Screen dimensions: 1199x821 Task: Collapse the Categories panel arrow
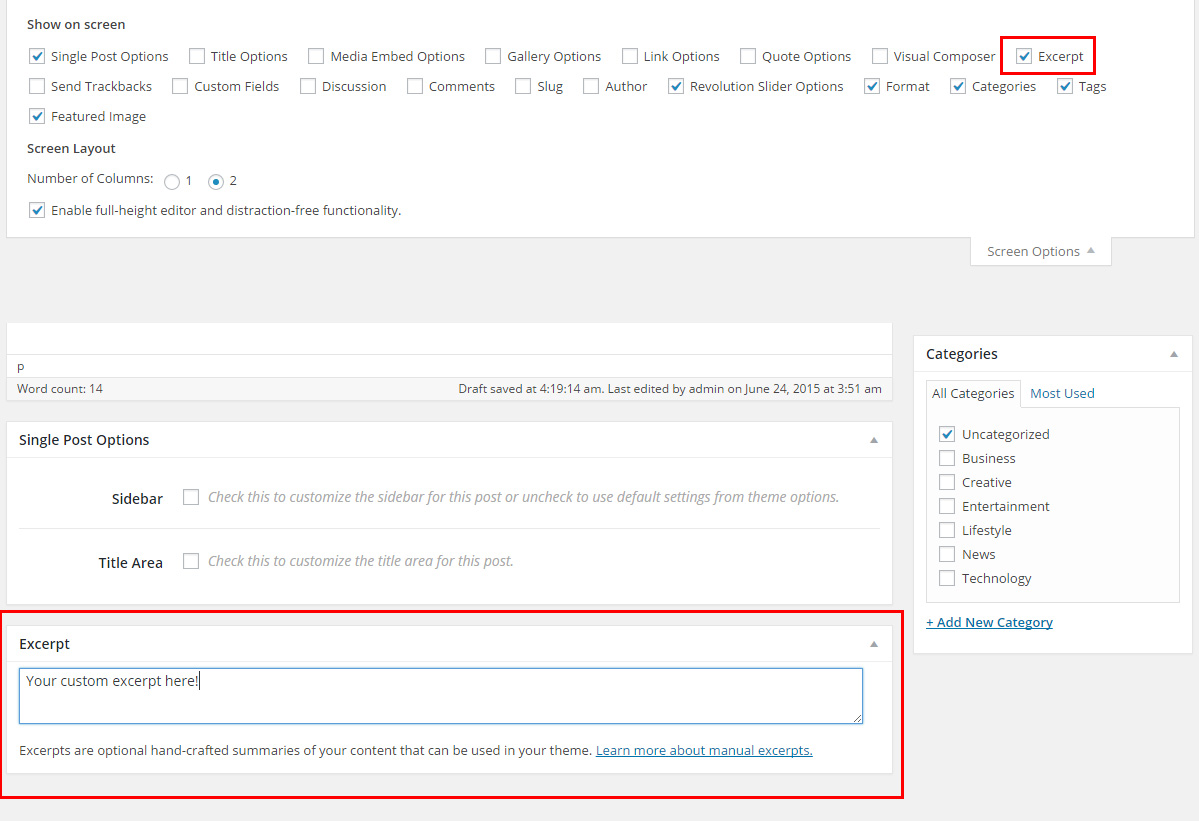pos(1174,354)
